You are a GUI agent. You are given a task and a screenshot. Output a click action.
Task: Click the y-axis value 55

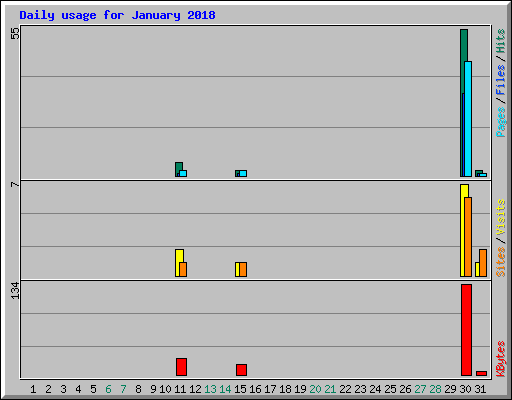tap(15, 33)
